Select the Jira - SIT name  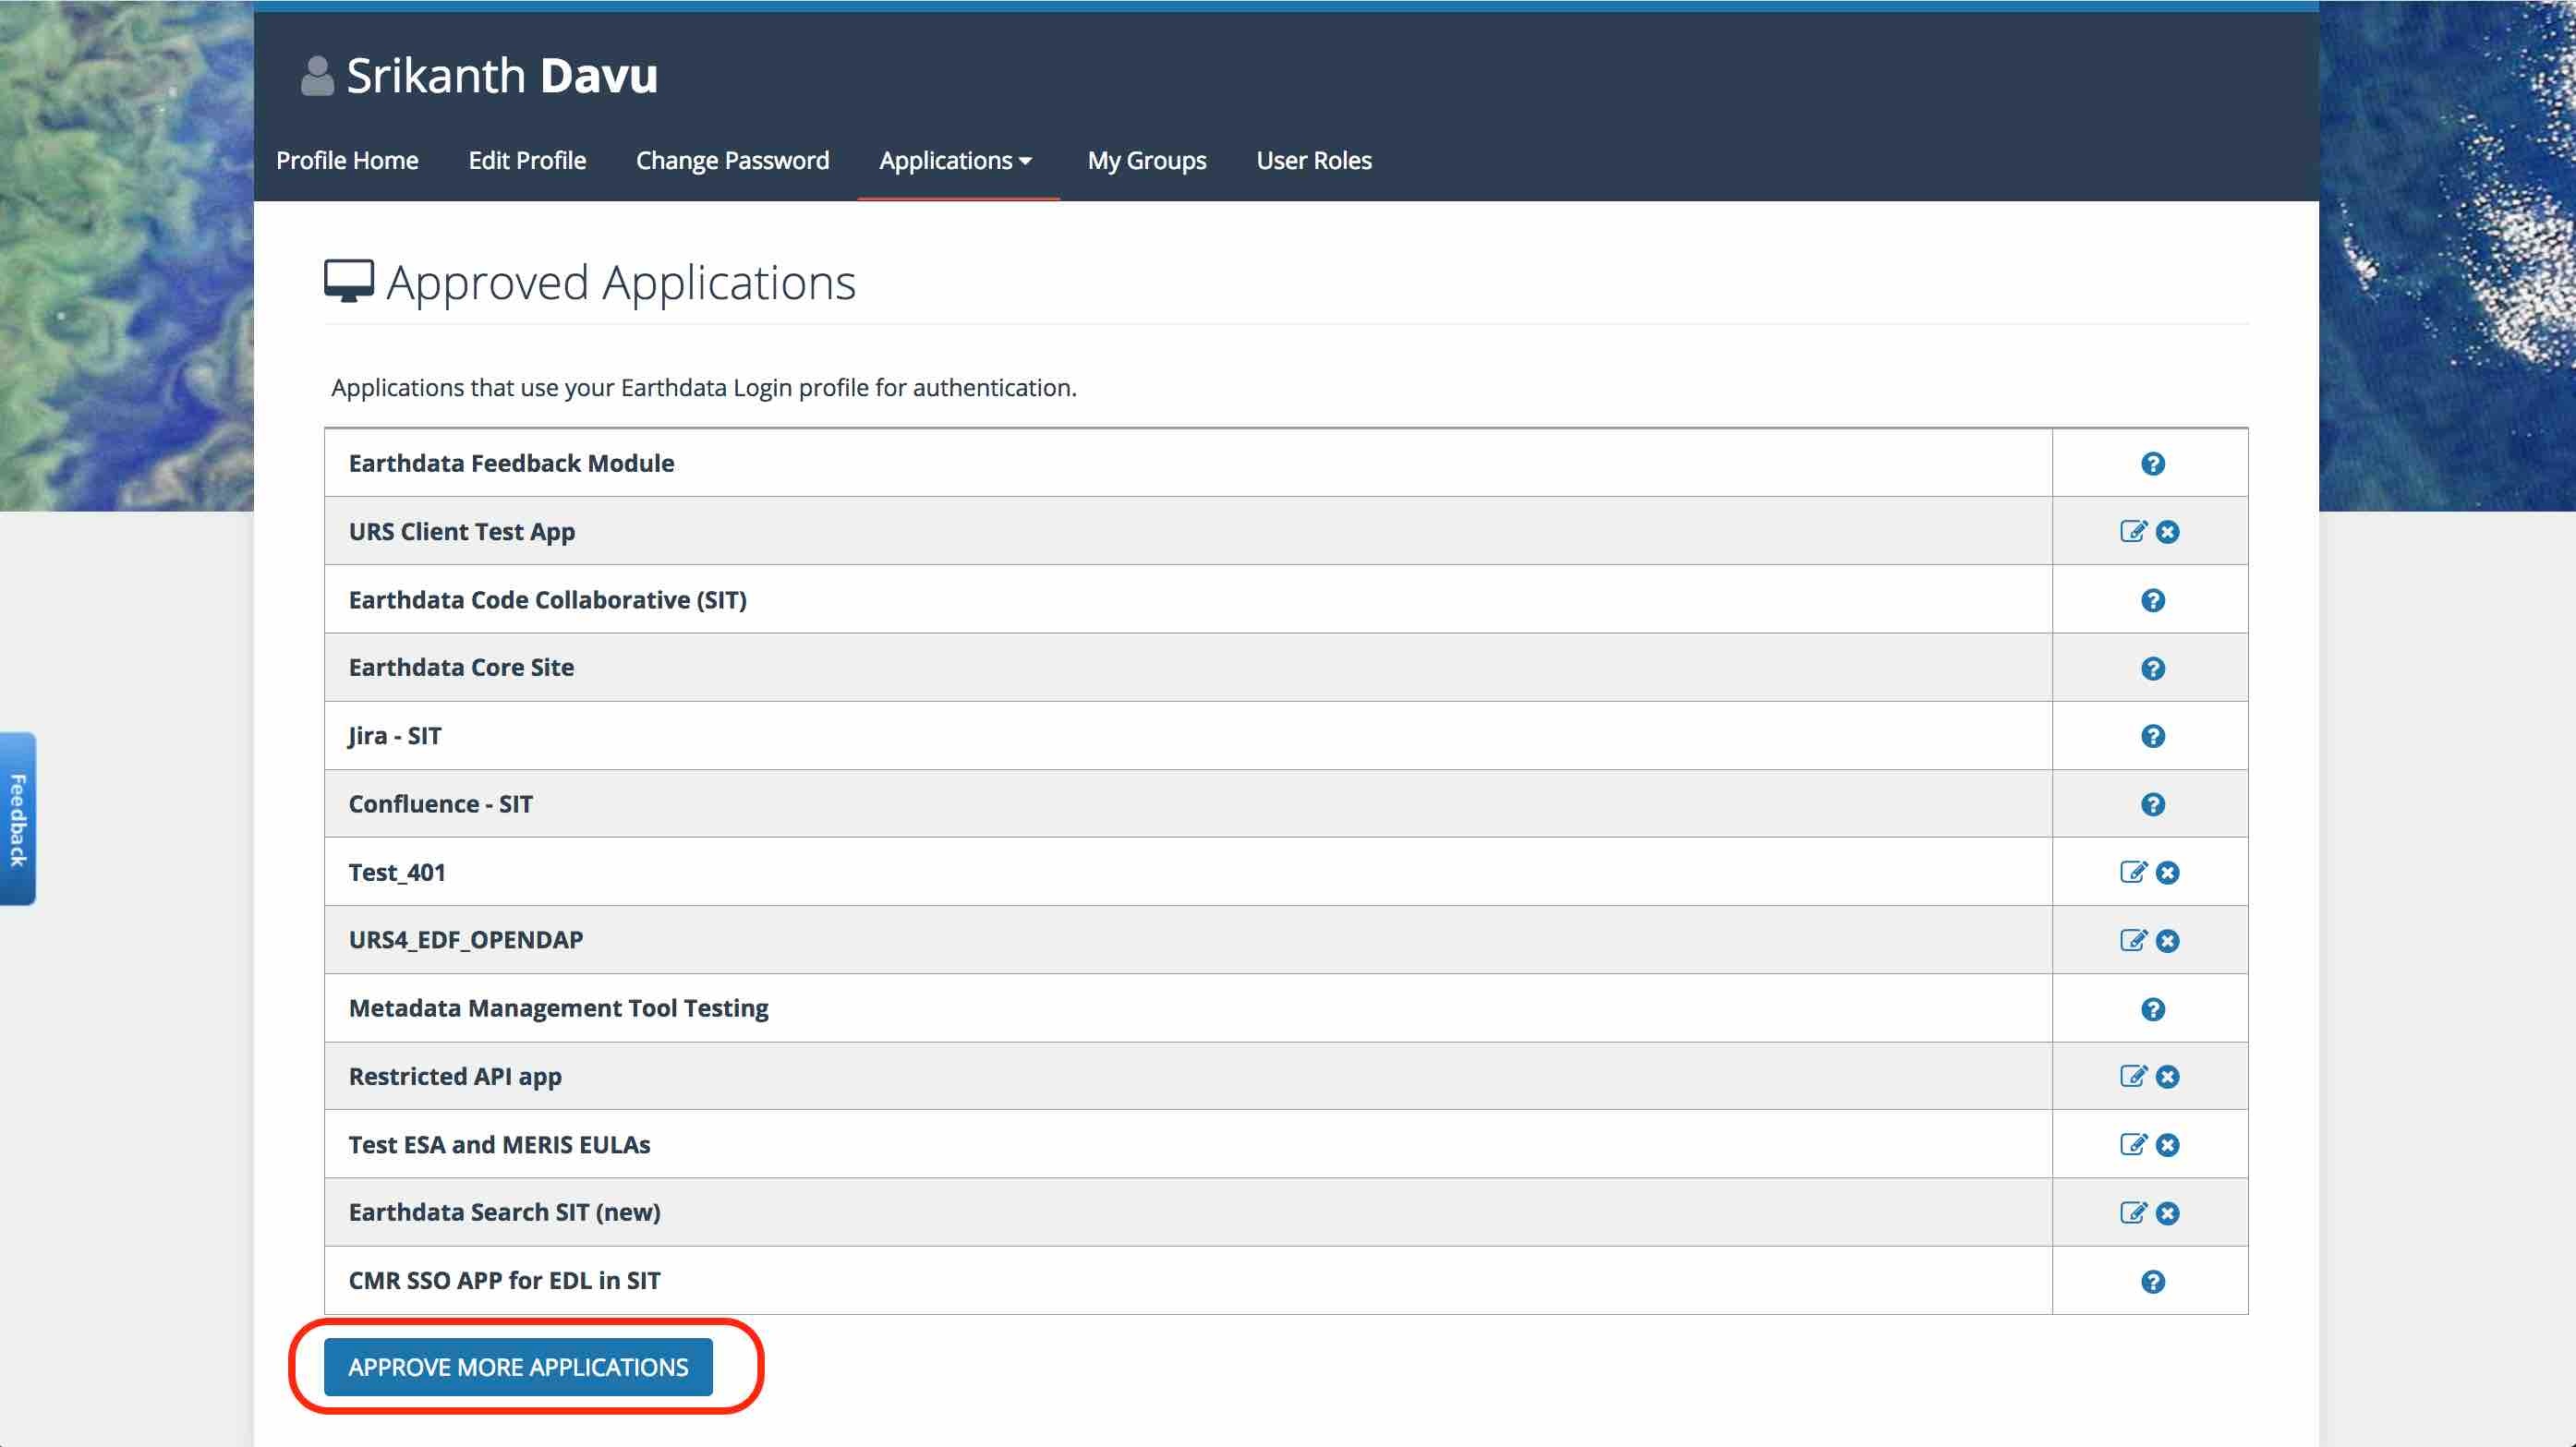click(x=394, y=736)
